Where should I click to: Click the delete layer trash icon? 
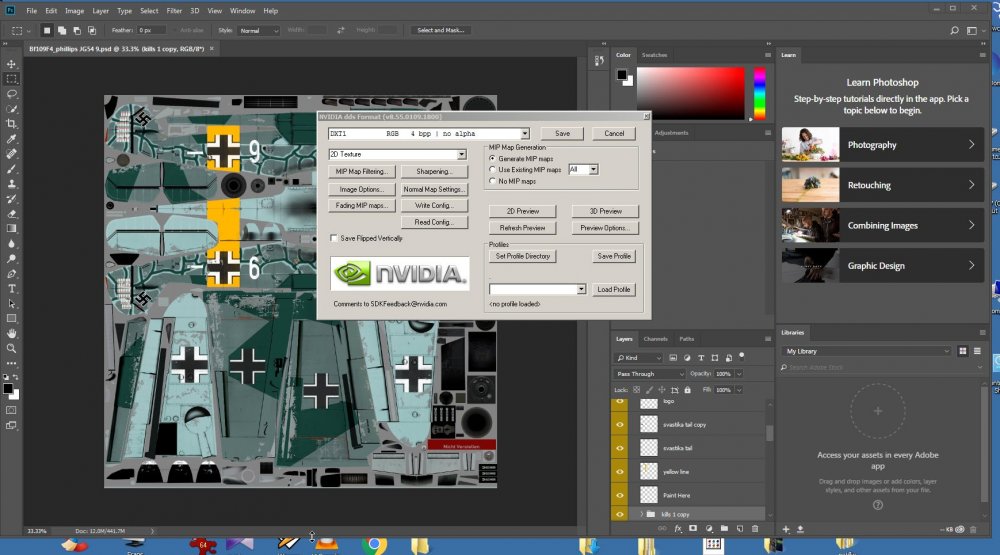(755, 528)
